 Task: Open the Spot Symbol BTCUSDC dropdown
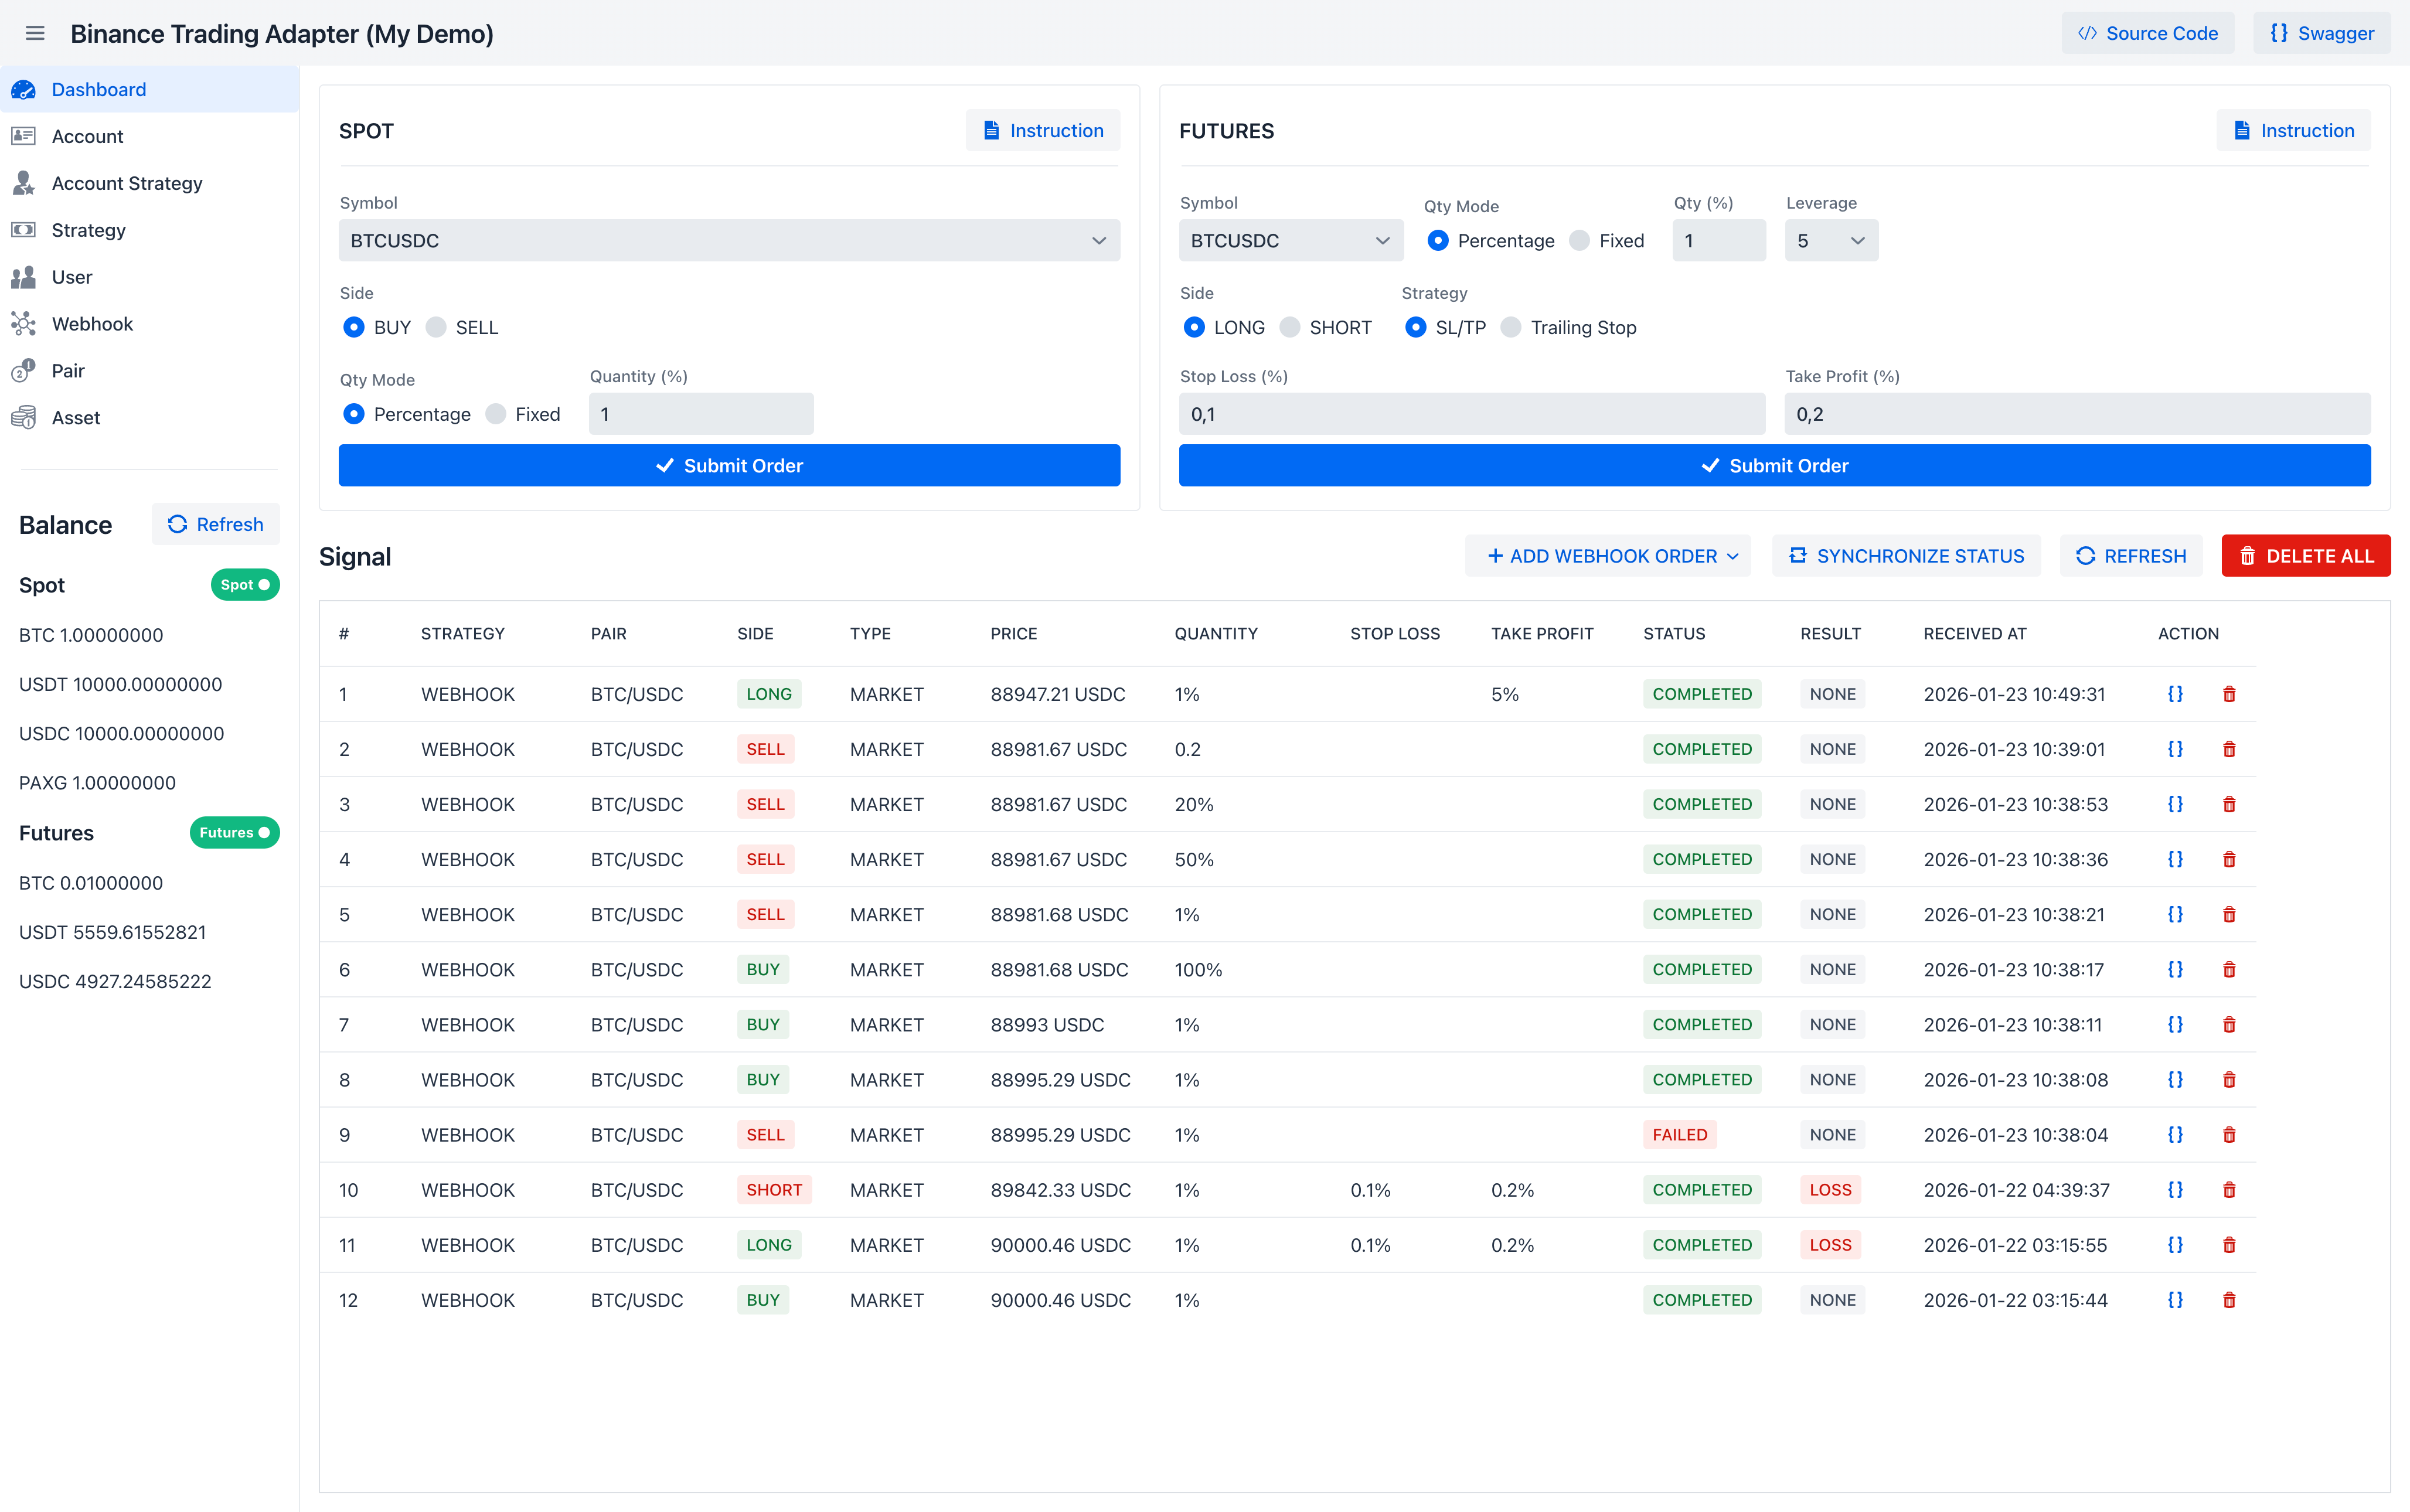coord(729,241)
